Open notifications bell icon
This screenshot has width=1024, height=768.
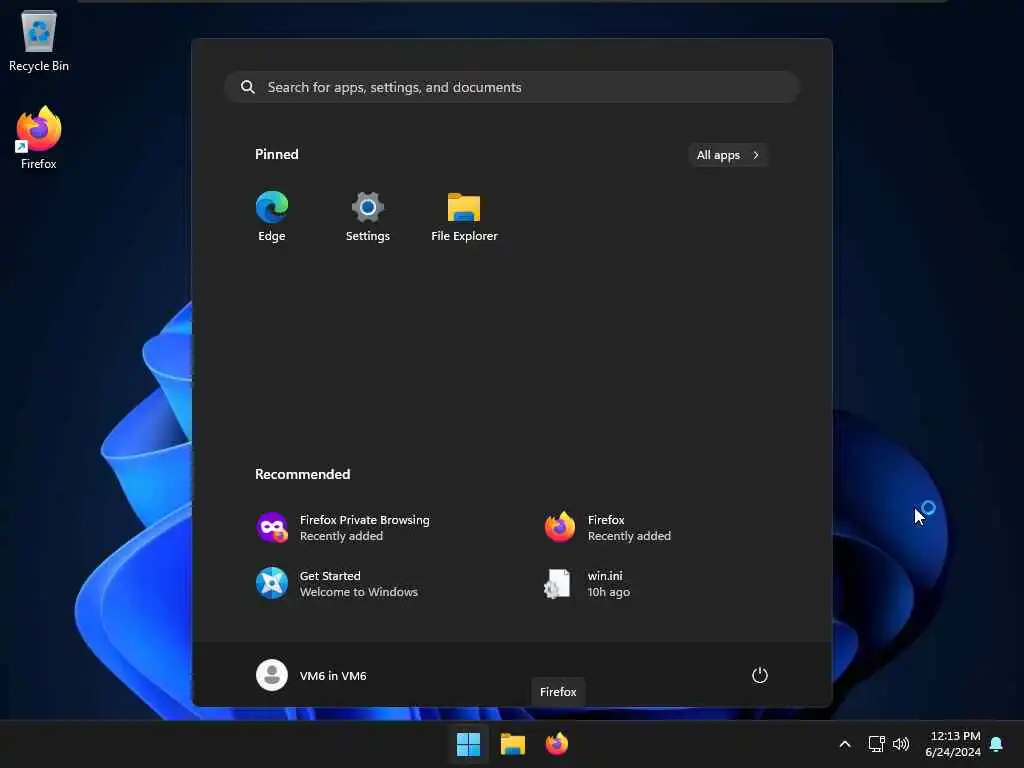(996, 744)
